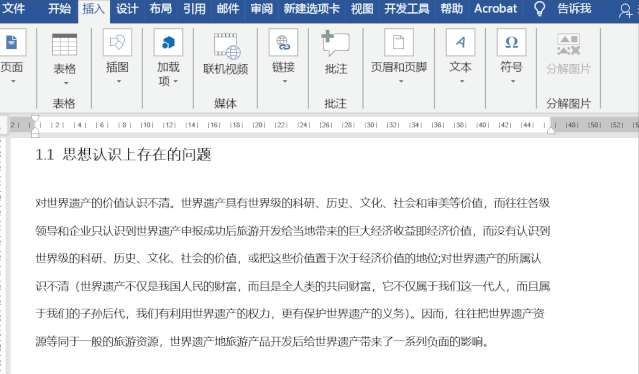Switch to the 设计 tab

(127, 9)
